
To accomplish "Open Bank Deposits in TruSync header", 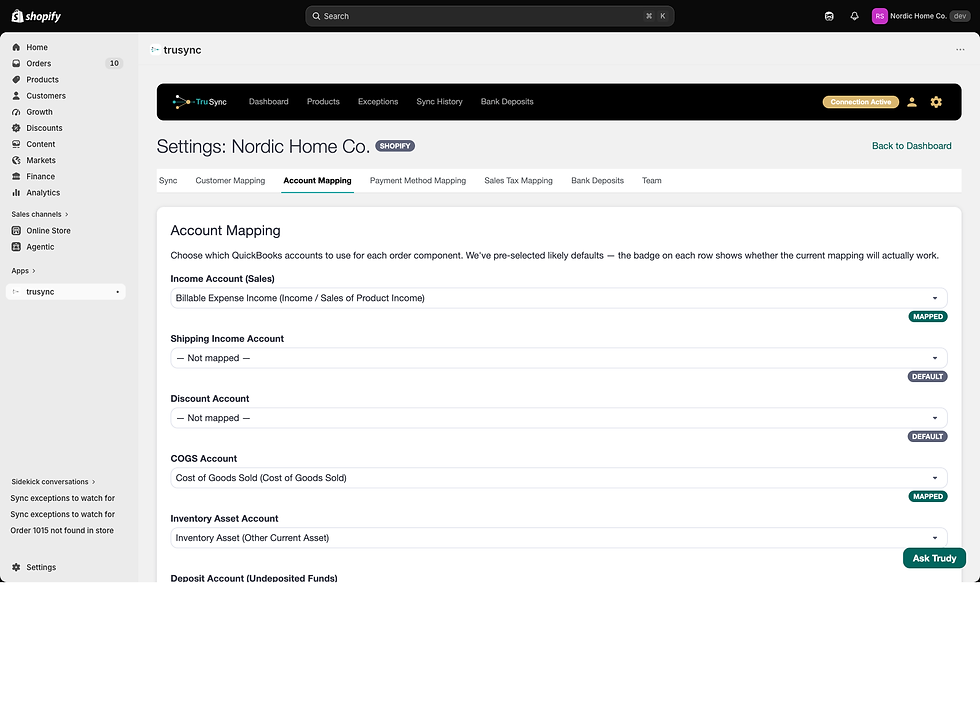I will [x=507, y=102].
